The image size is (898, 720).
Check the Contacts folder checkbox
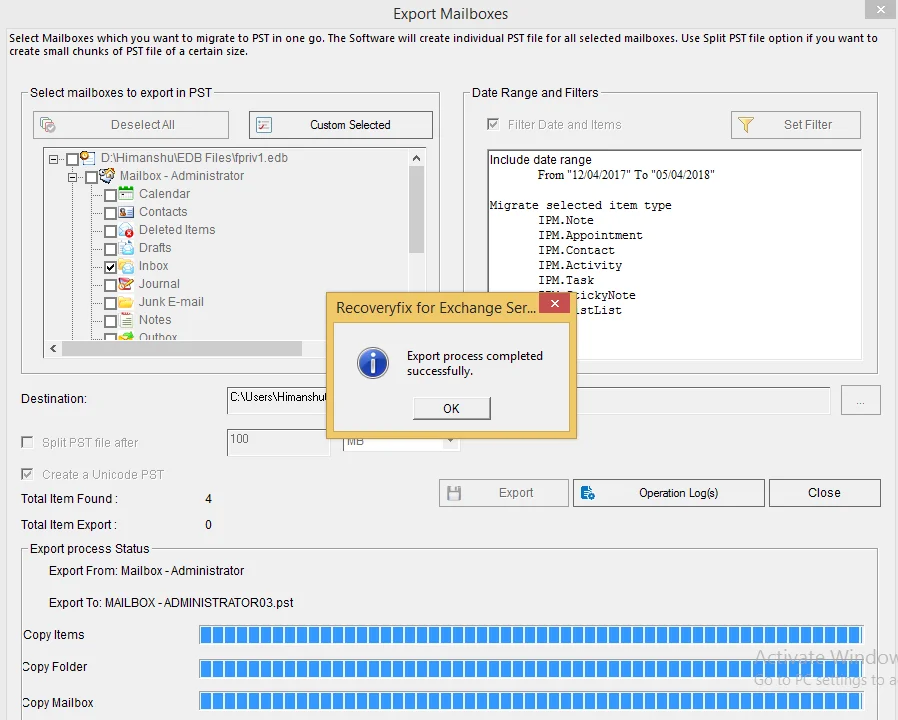pyautogui.click(x=111, y=213)
